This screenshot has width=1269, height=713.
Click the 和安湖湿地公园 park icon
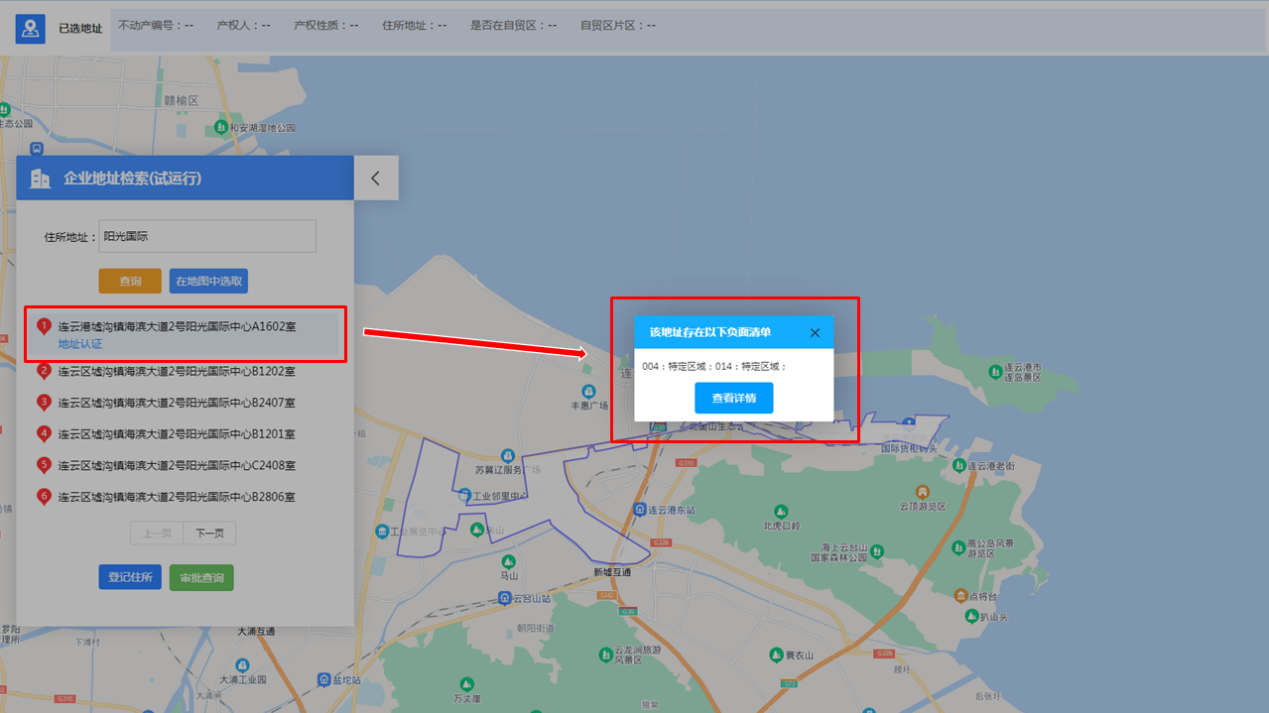point(221,127)
